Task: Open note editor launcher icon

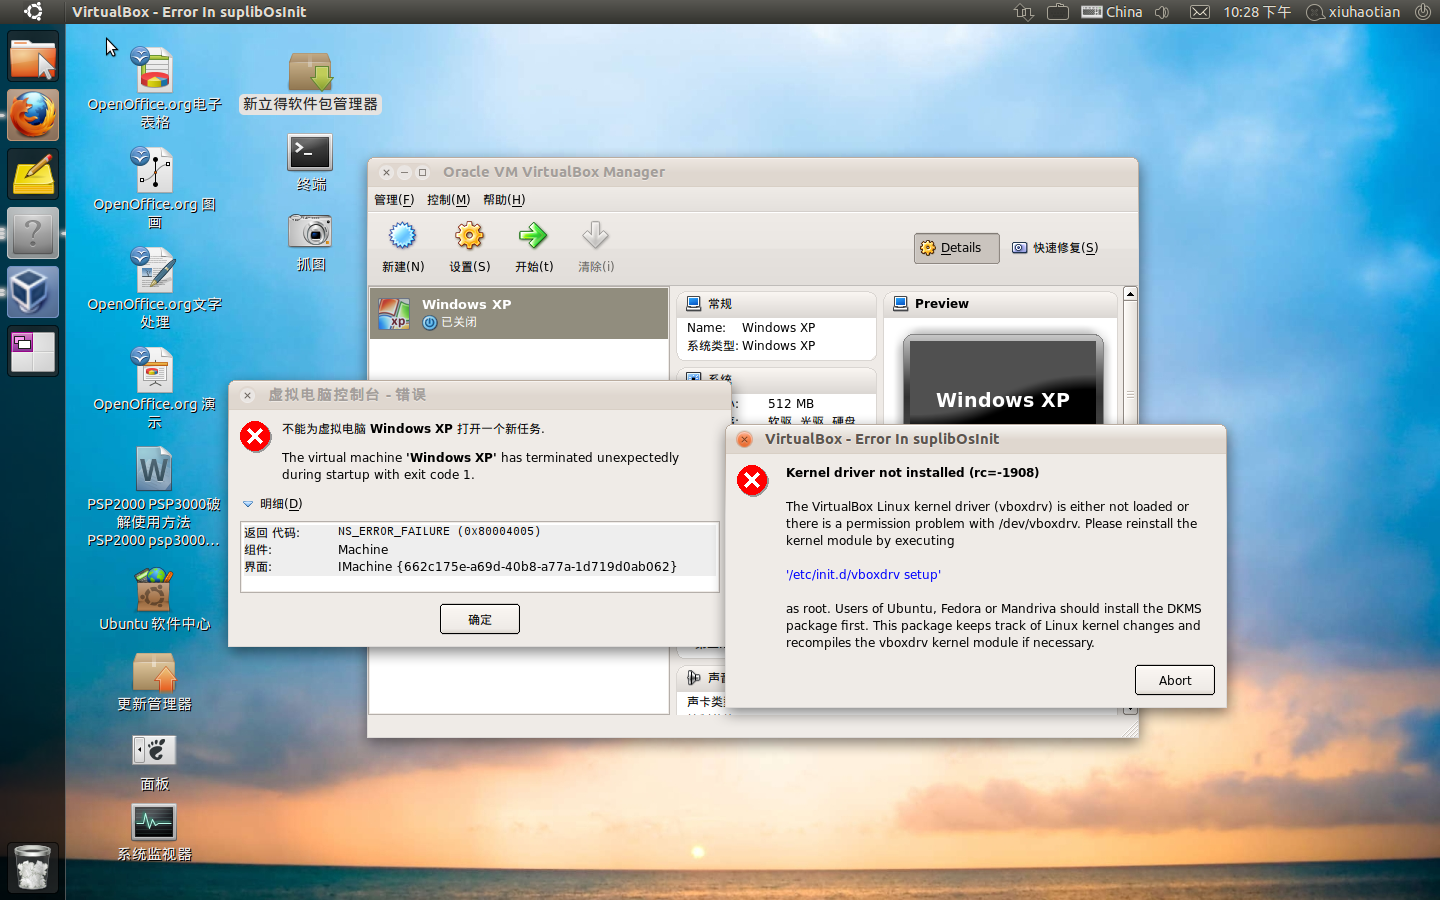Action: [33, 174]
